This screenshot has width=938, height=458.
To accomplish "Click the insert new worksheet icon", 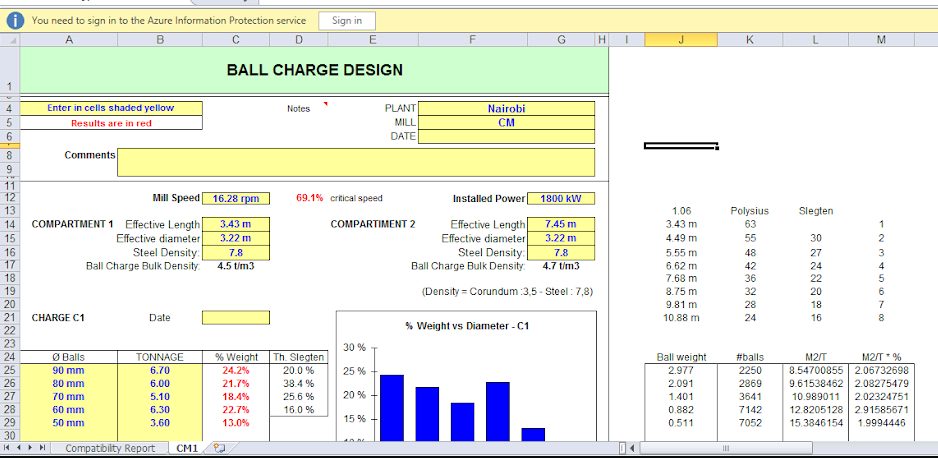I will tap(216, 449).
